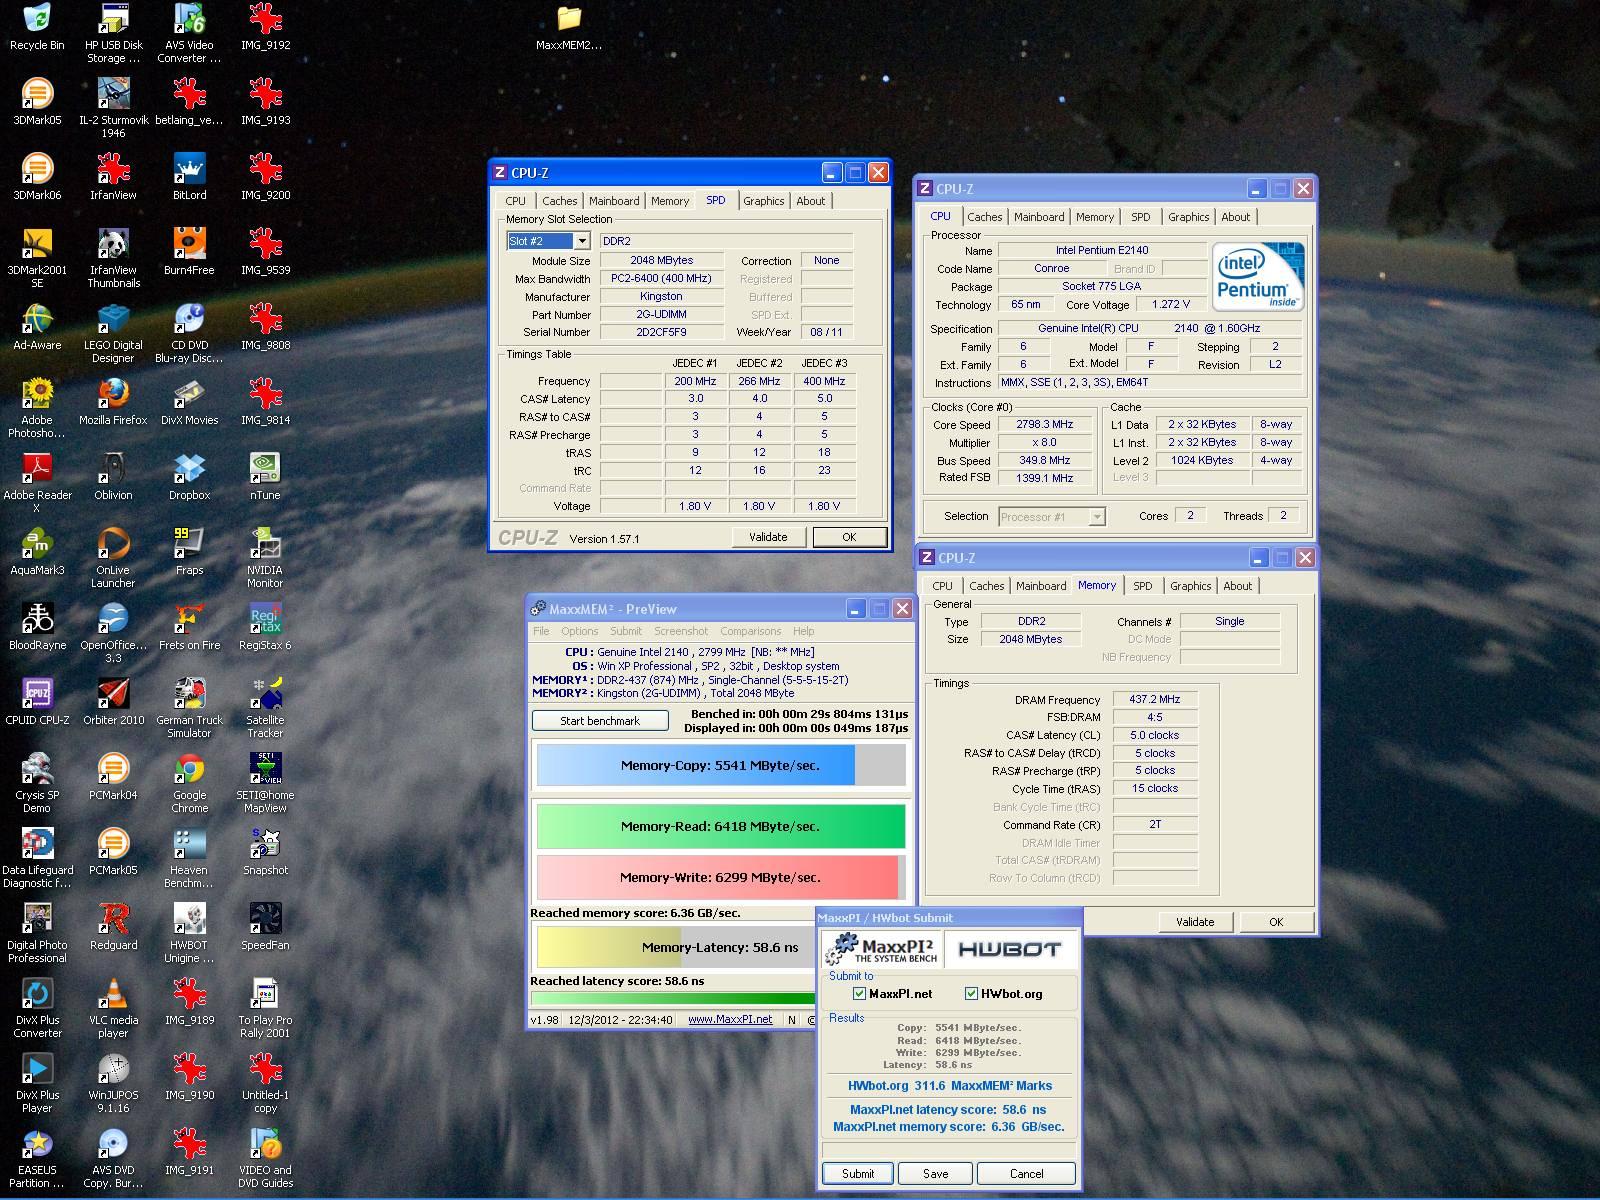Select the Fraps desktop icon
Viewport: 1600px width, 1200px height.
tap(189, 552)
